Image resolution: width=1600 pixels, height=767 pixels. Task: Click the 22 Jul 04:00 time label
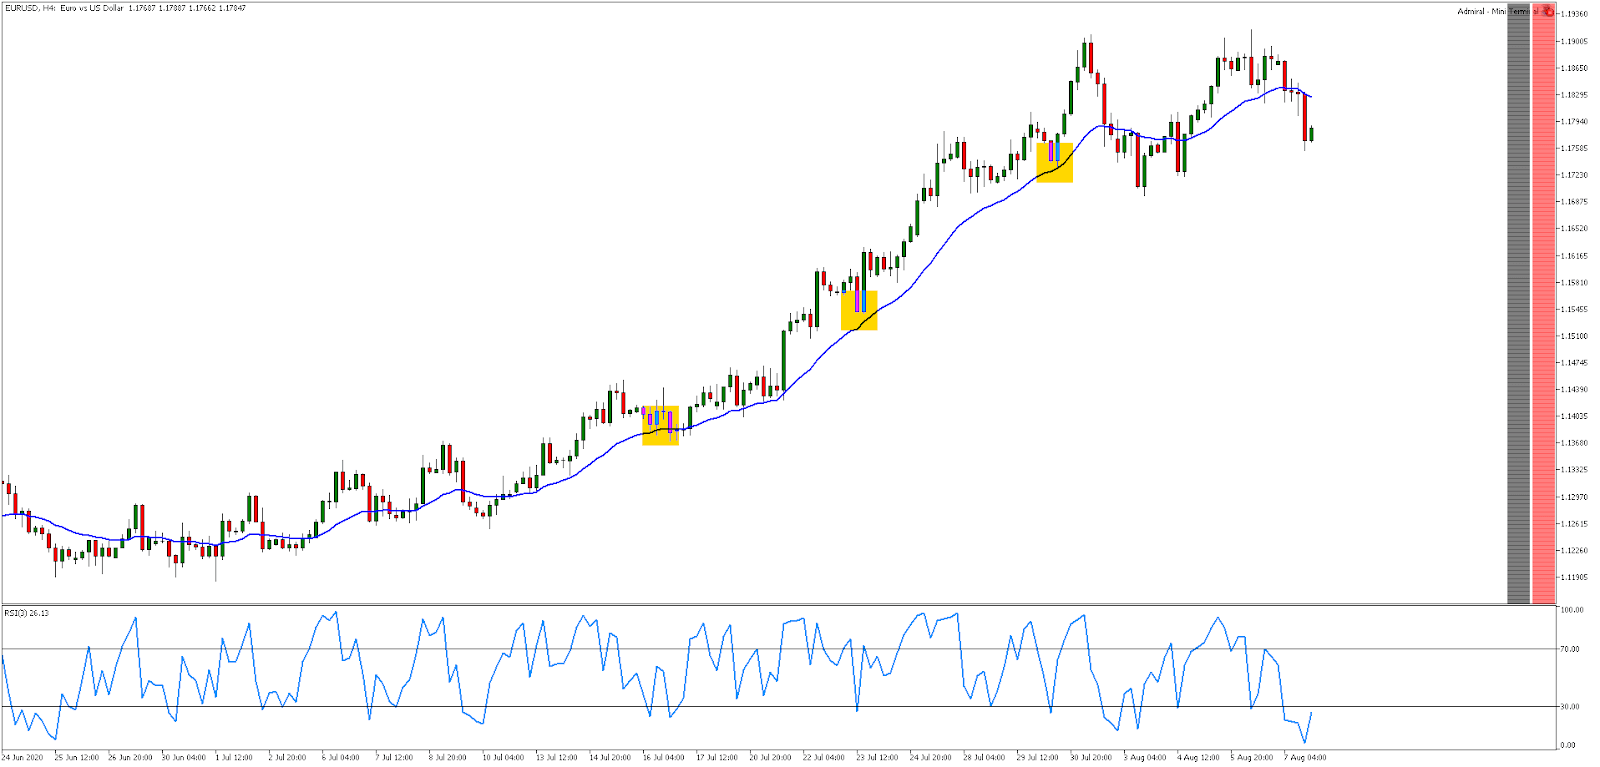tap(824, 758)
